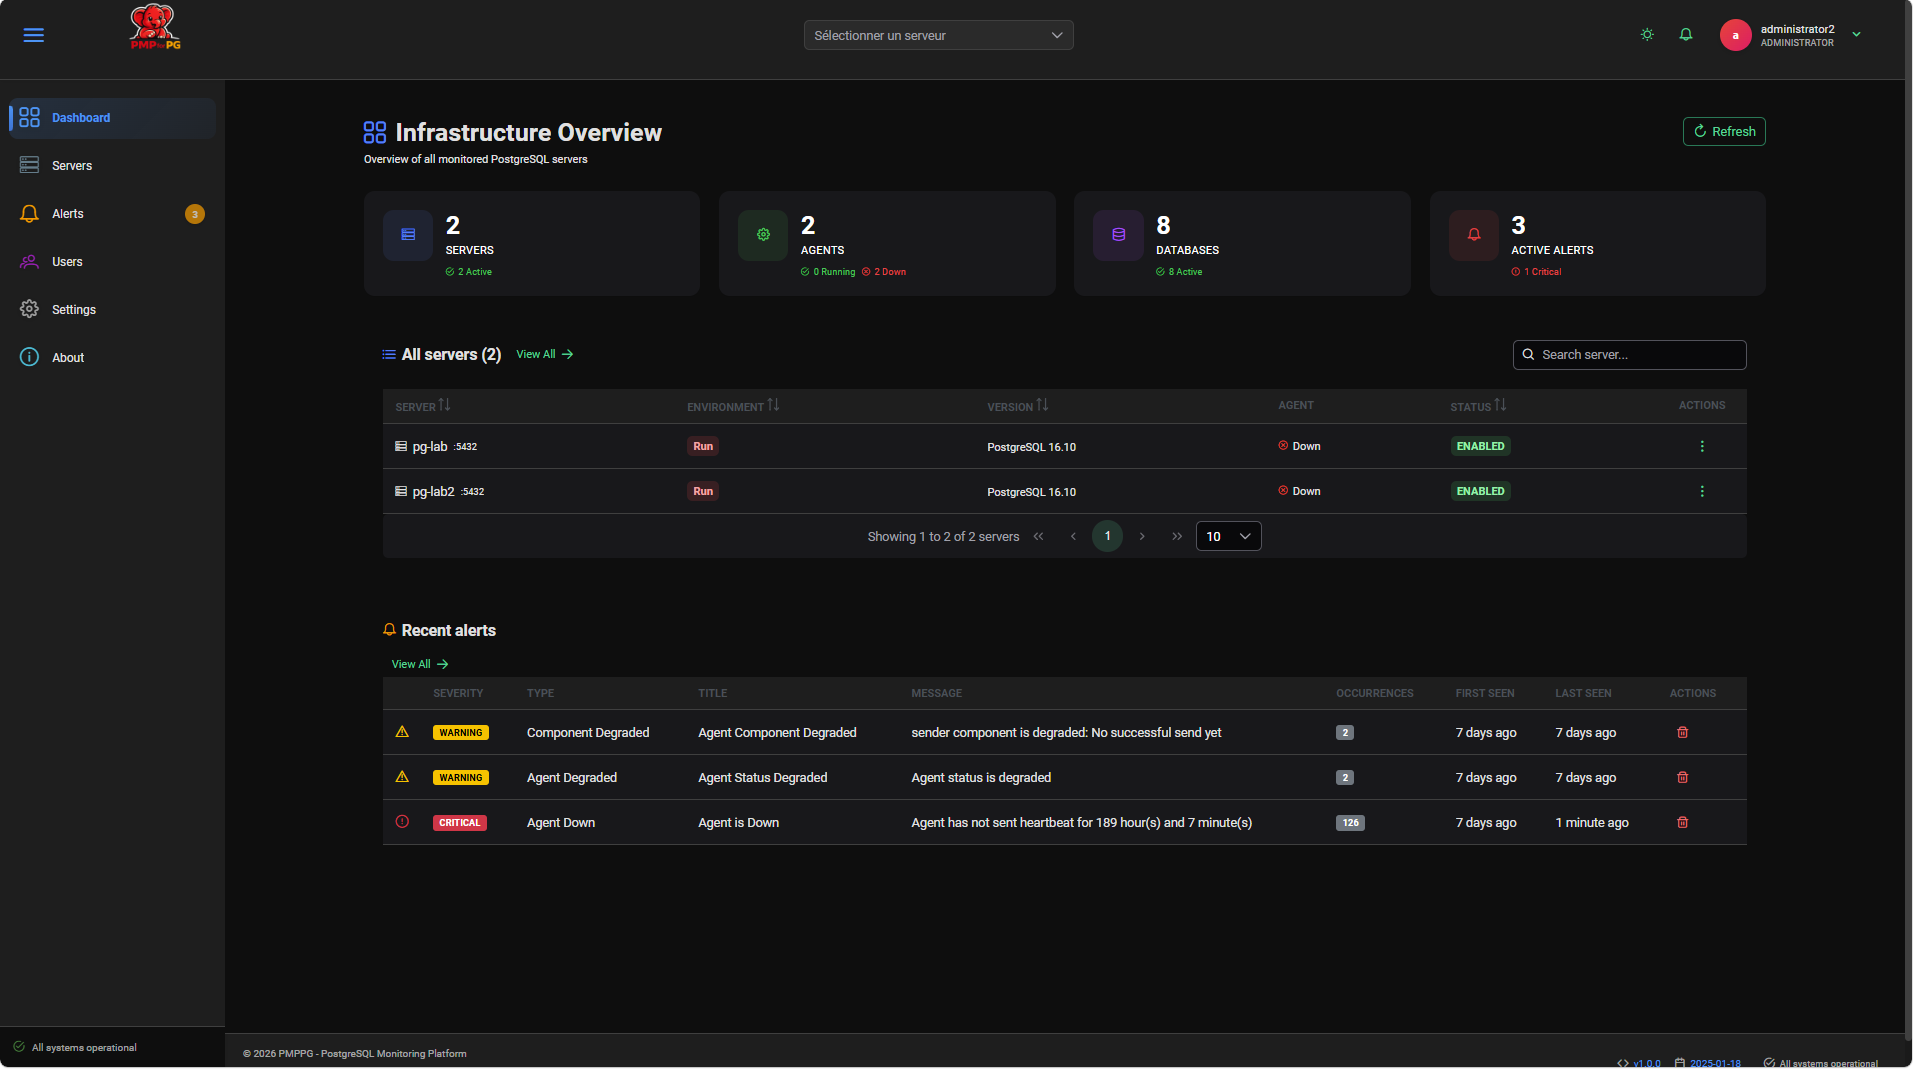
Task: Open rows per page dropdown 10
Action: point(1228,537)
